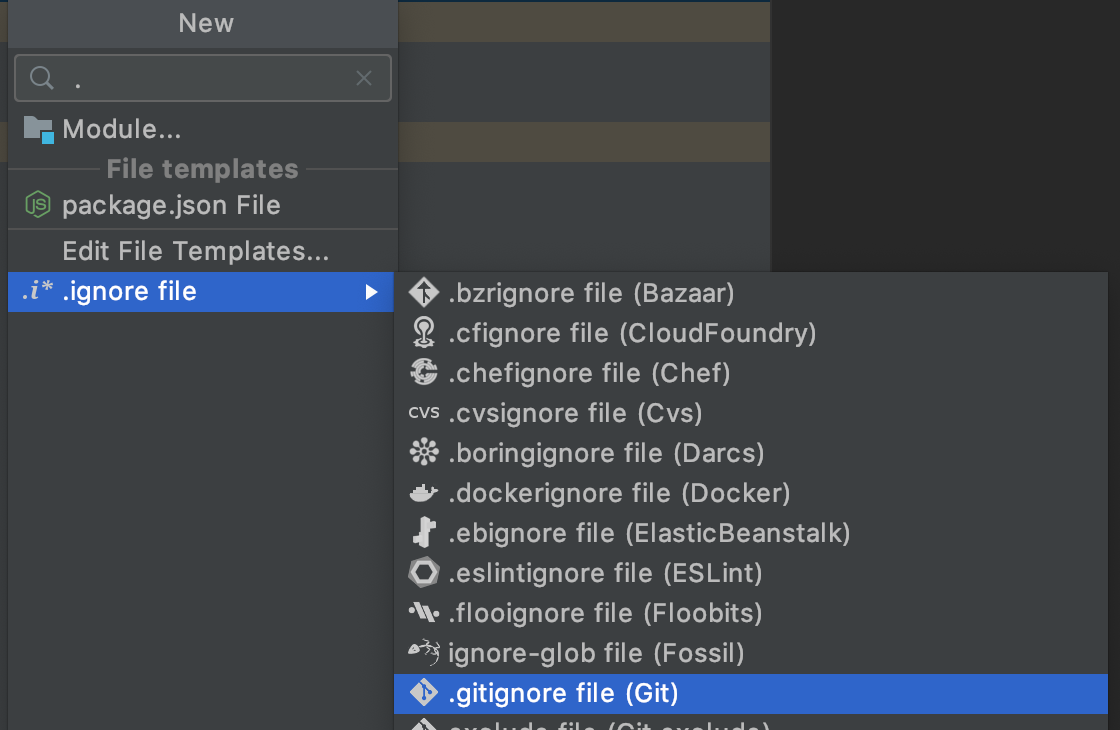The height and width of the screenshot is (730, 1120).
Task: Create a .flooignore file (Floobits)
Action: [x=751, y=614]
